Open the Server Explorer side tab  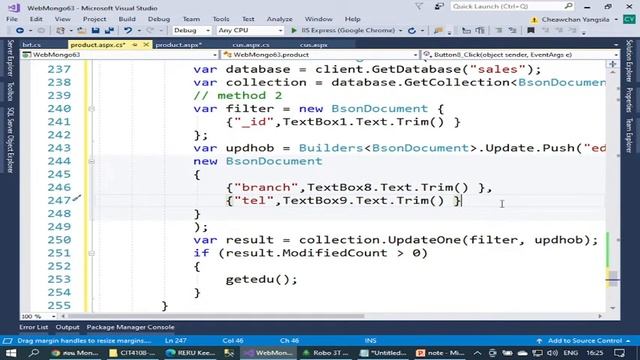point(10,58)
